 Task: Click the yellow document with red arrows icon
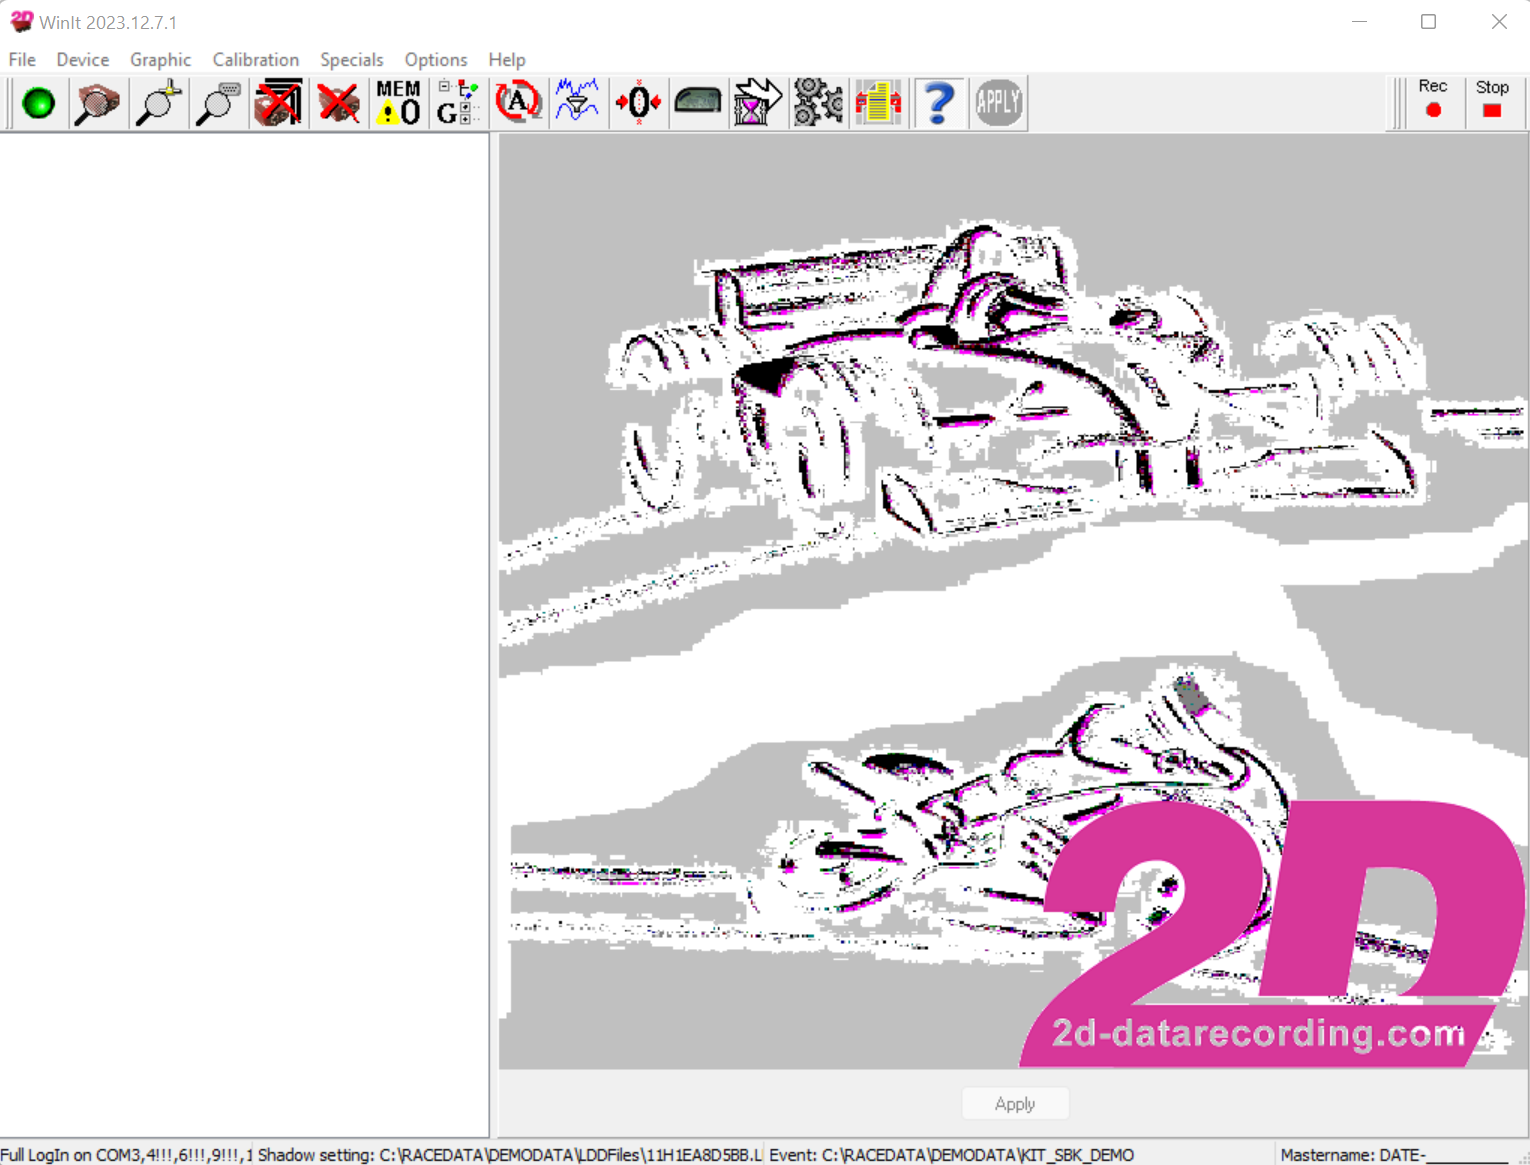pos(878,103)
